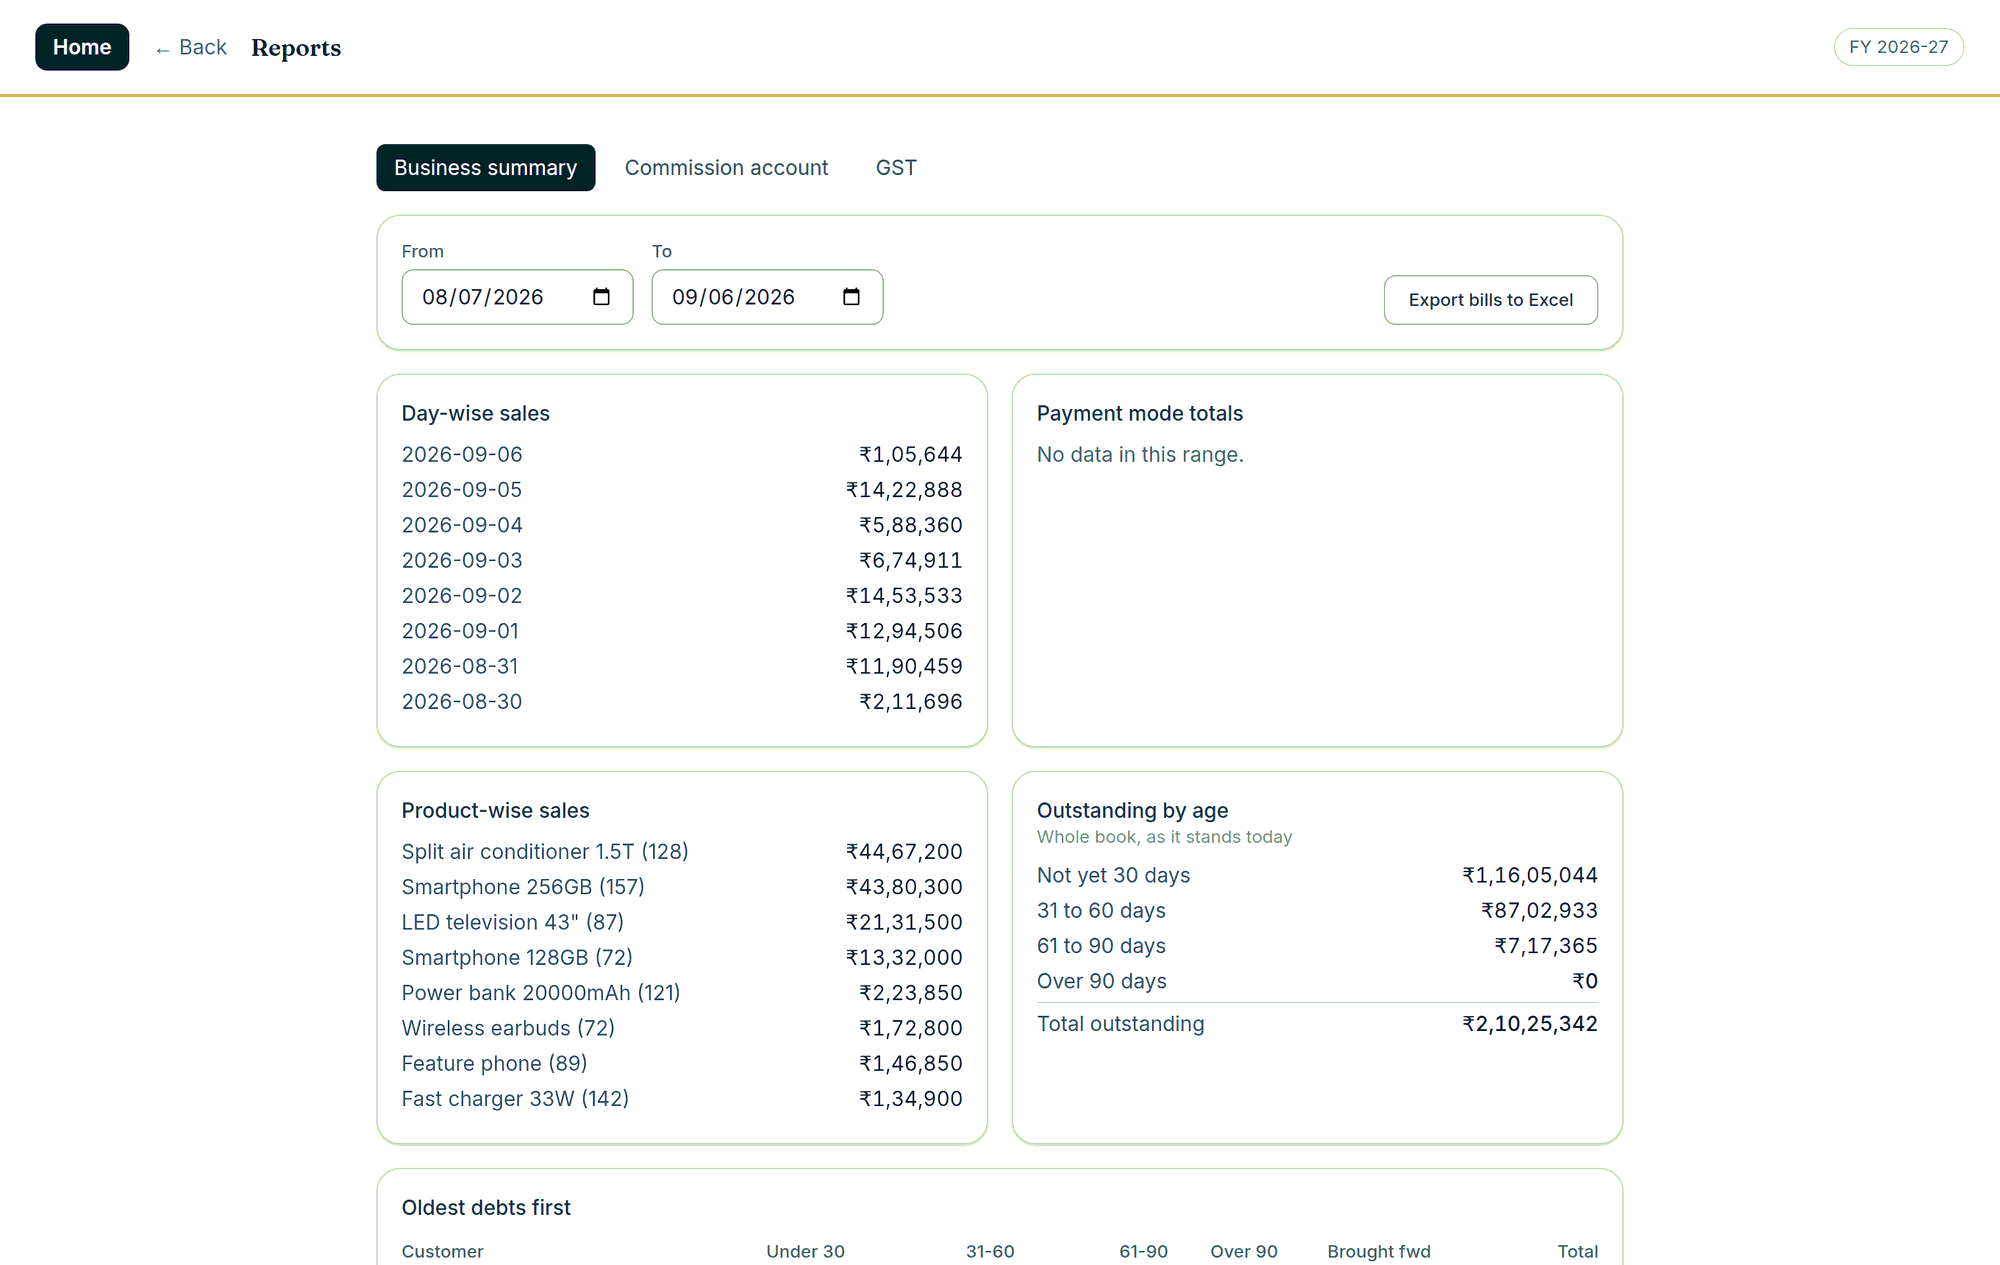Select the 2026-09-05 sales date
Screen dimensions: 2000x1265
click(x=462, y=490)
